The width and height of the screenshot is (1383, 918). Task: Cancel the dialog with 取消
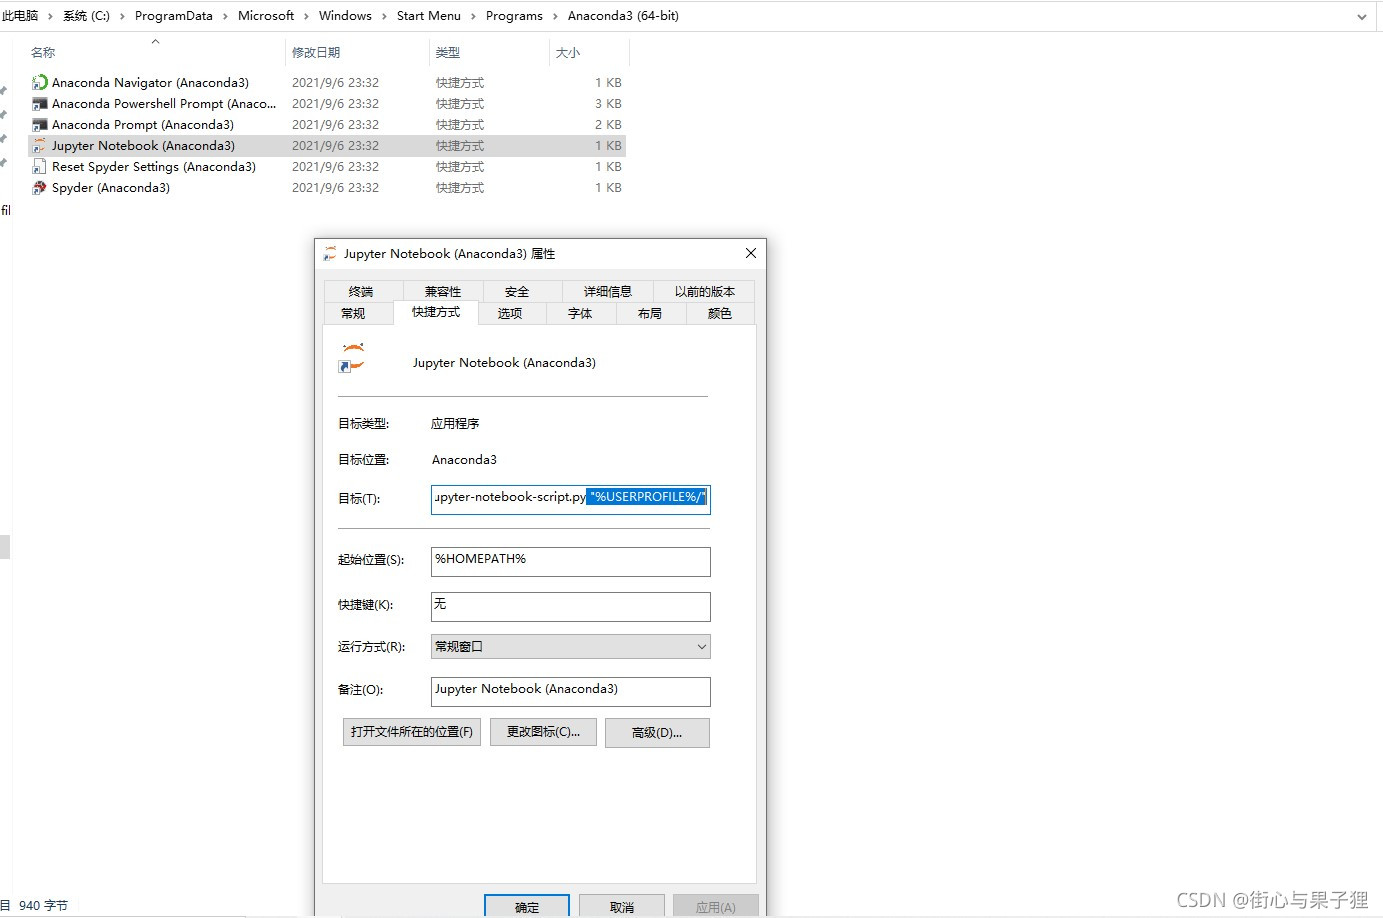[622, 906]
